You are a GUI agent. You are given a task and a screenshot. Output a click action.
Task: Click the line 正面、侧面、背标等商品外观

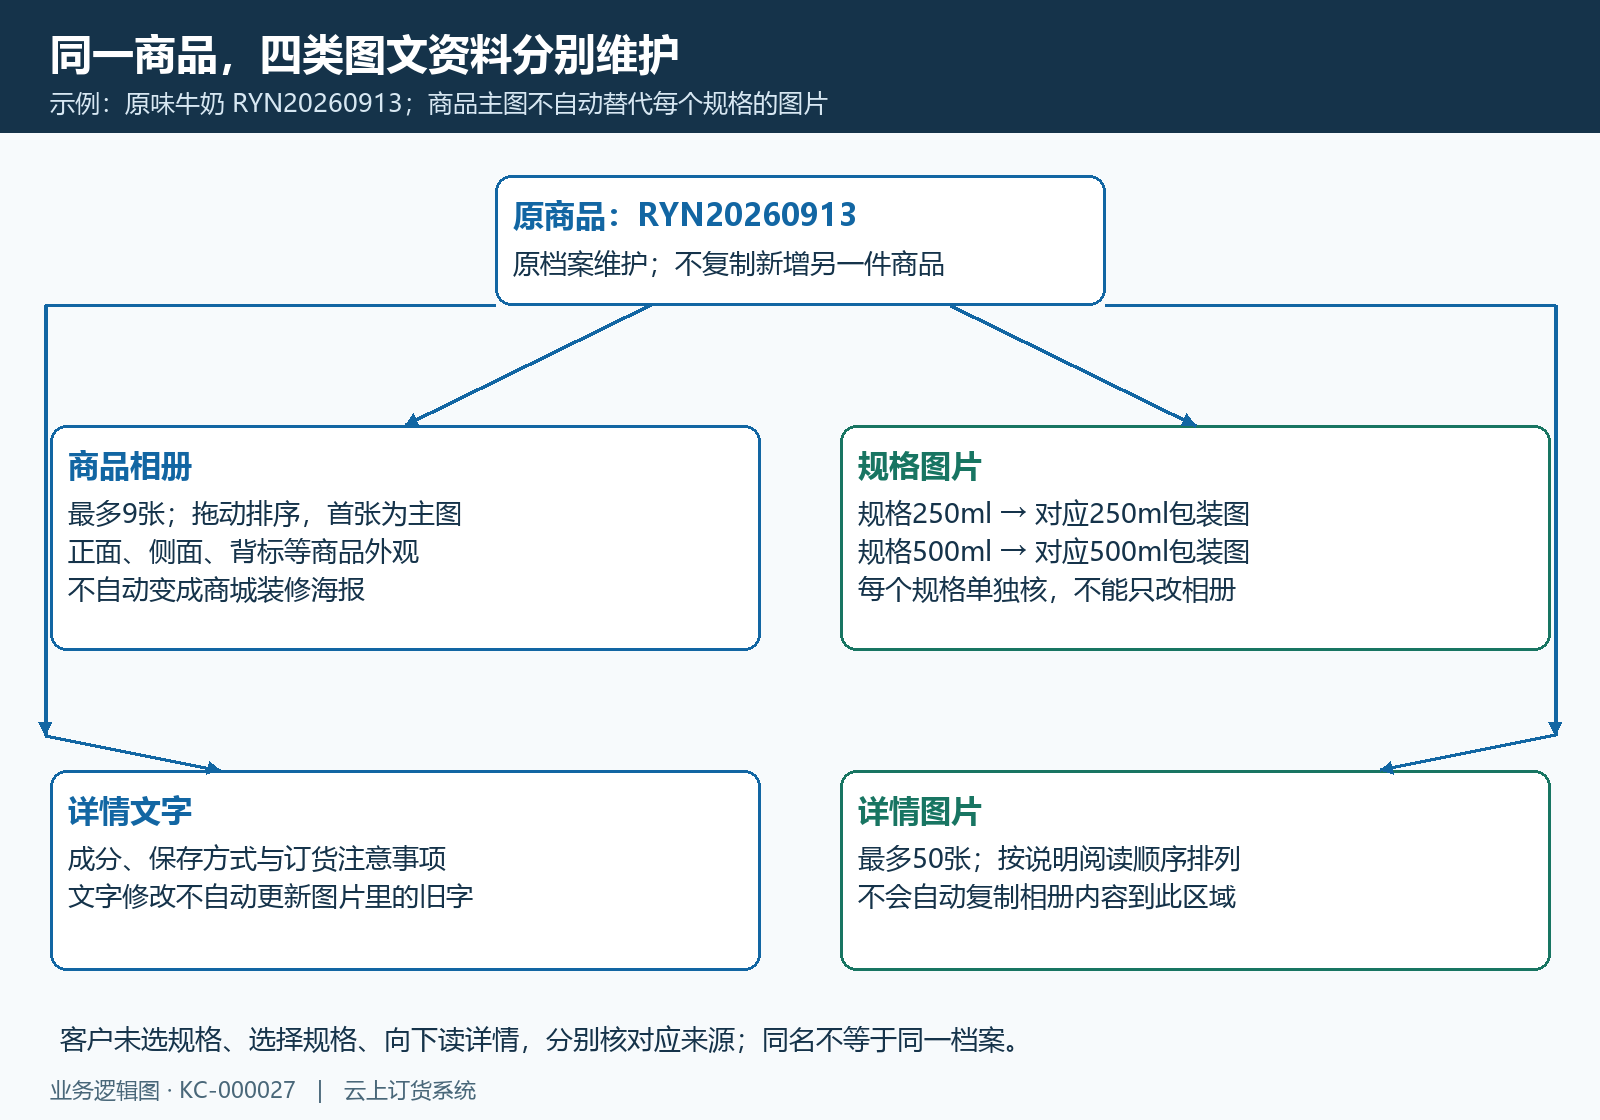(244, 552)
